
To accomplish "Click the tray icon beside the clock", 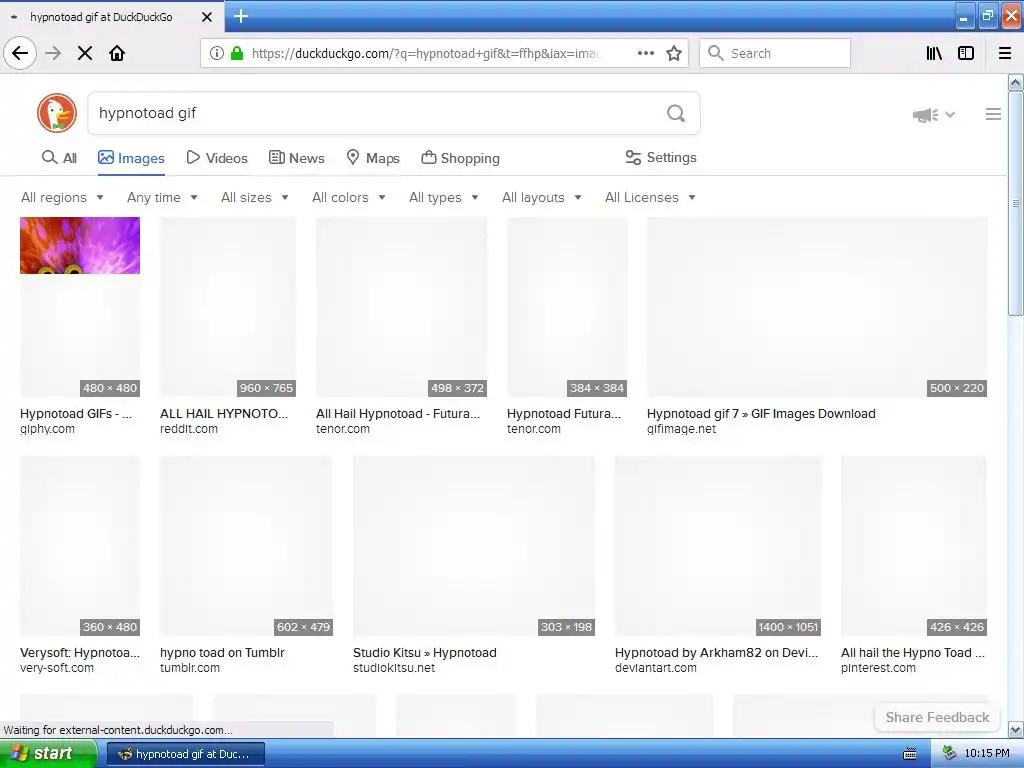I will click(x=949, y=754).
